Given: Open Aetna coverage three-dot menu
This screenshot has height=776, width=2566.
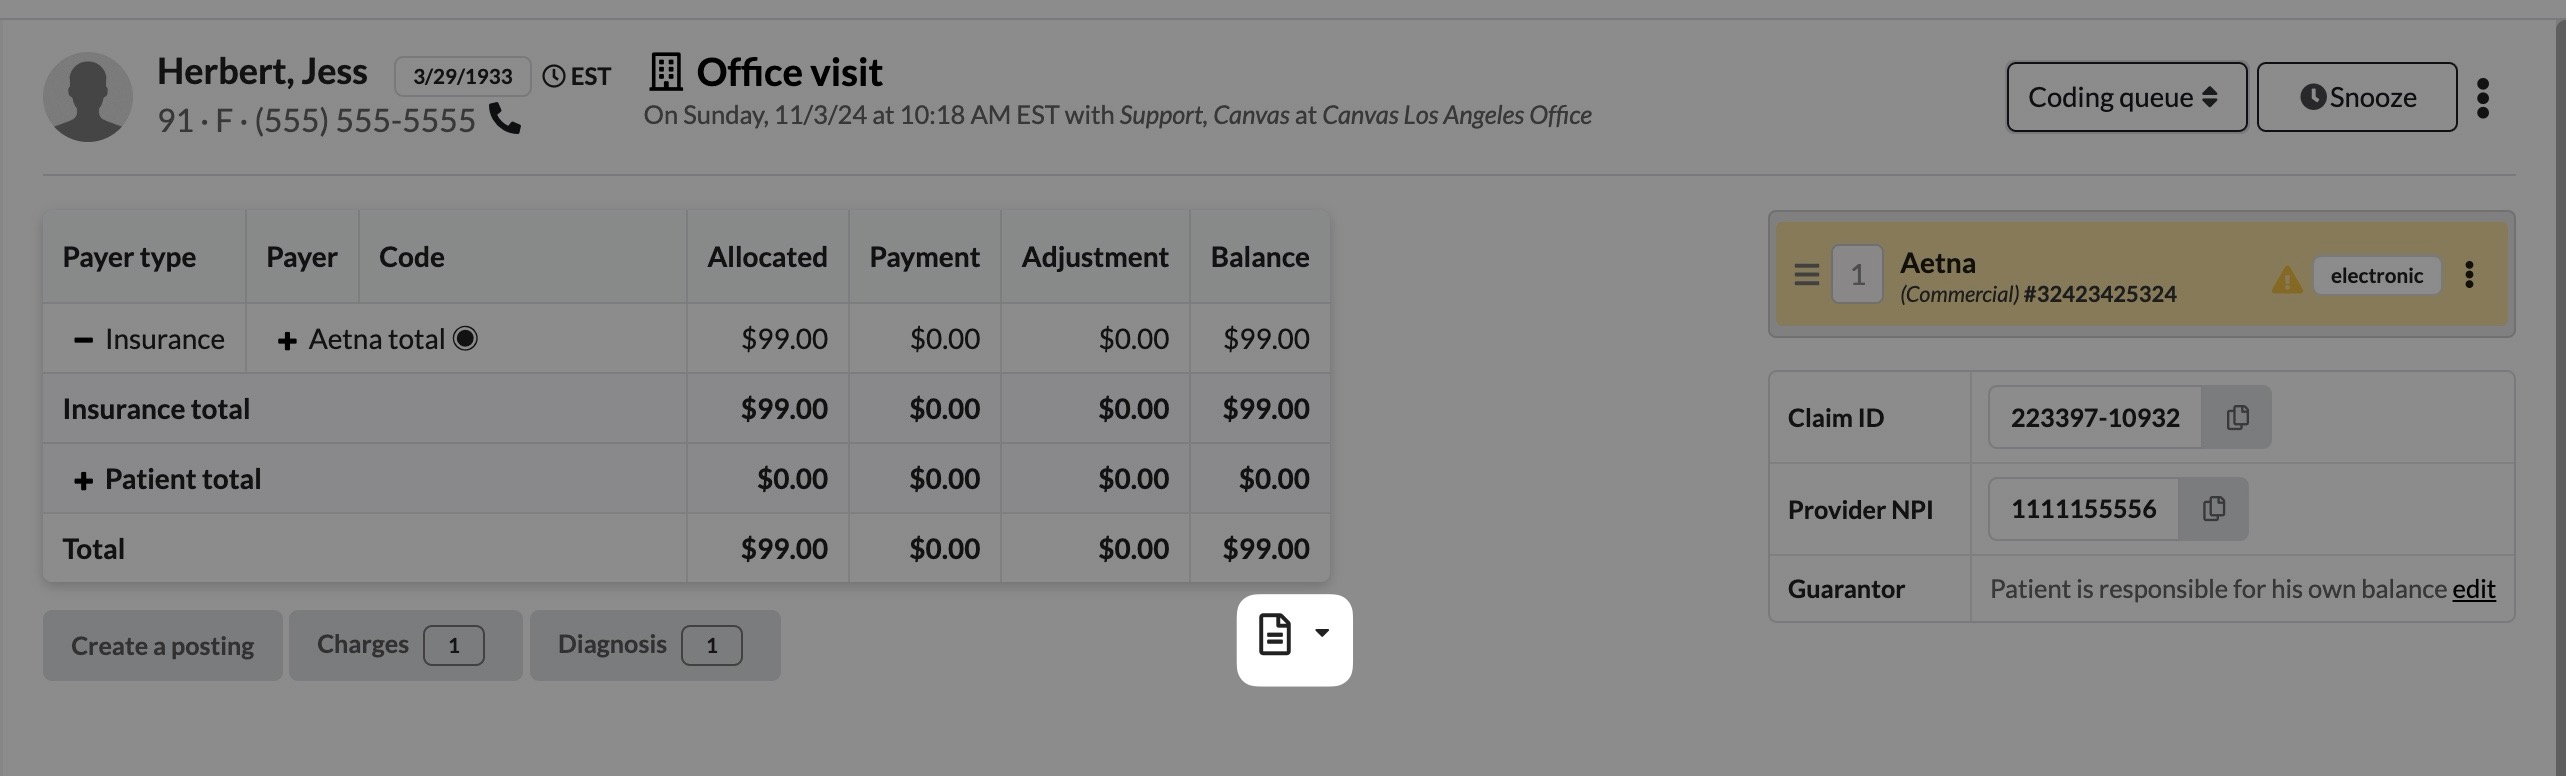Looking at the screenshot, I should 2469,275.
